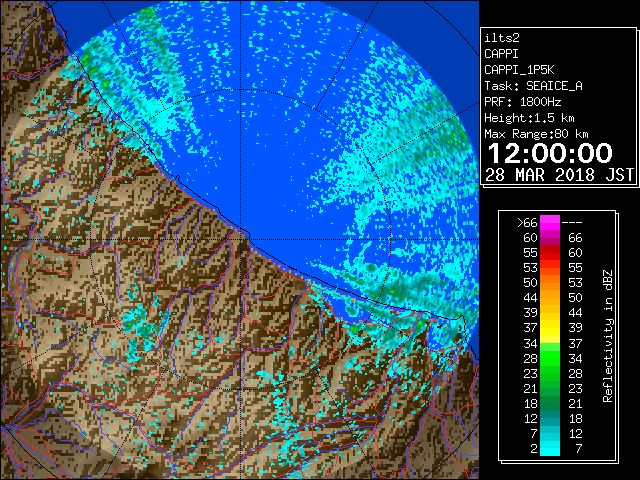
Task: Click the 'ilts2' site label
Action: (502, 38)
